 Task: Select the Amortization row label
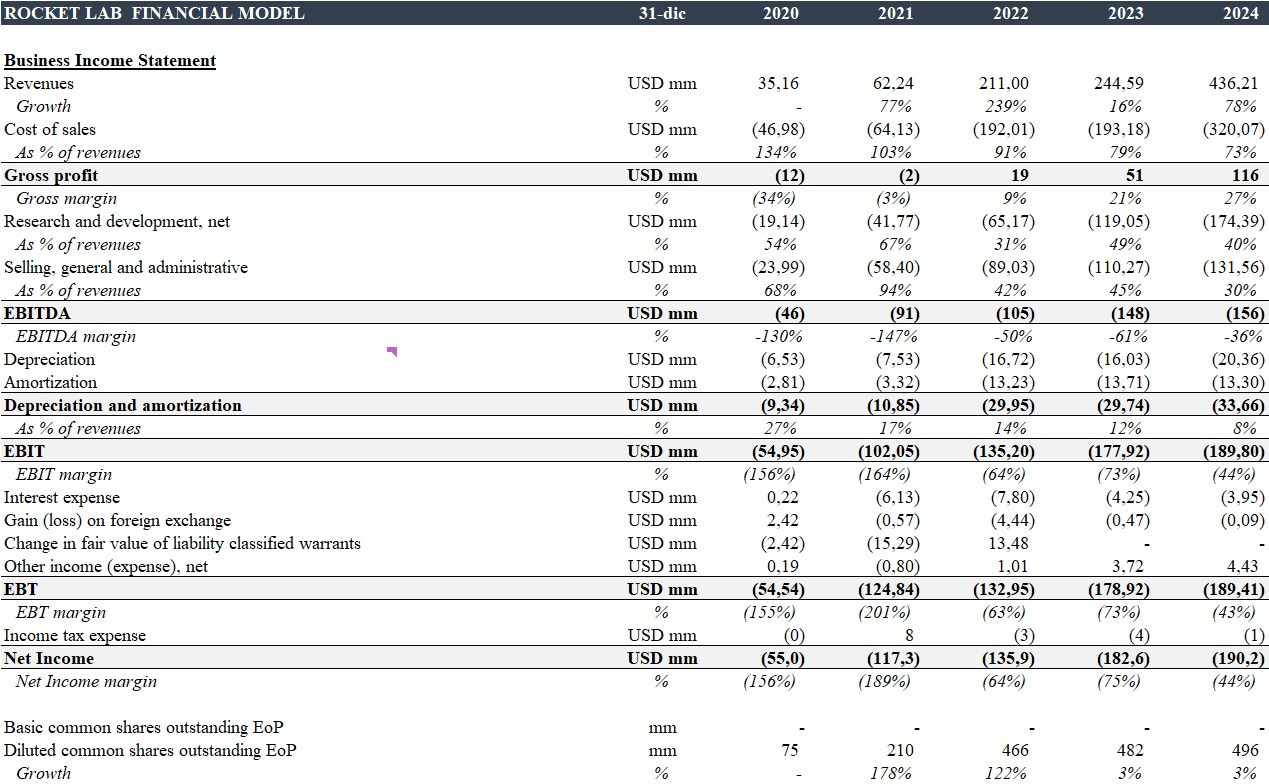(51, 382)
